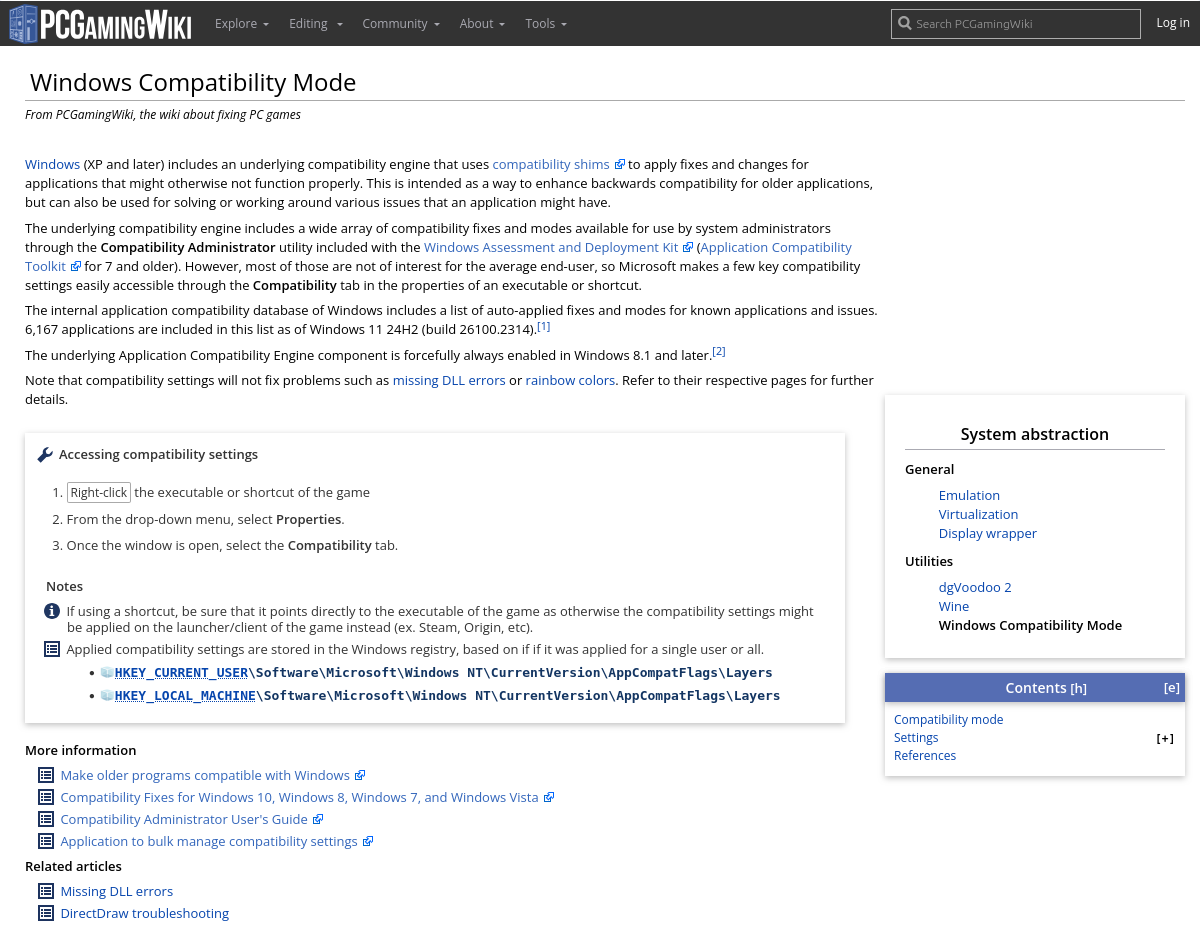Open the Windows link in intro paragraph
Viewport: 1200px width, 931px height.
[52, 164]
